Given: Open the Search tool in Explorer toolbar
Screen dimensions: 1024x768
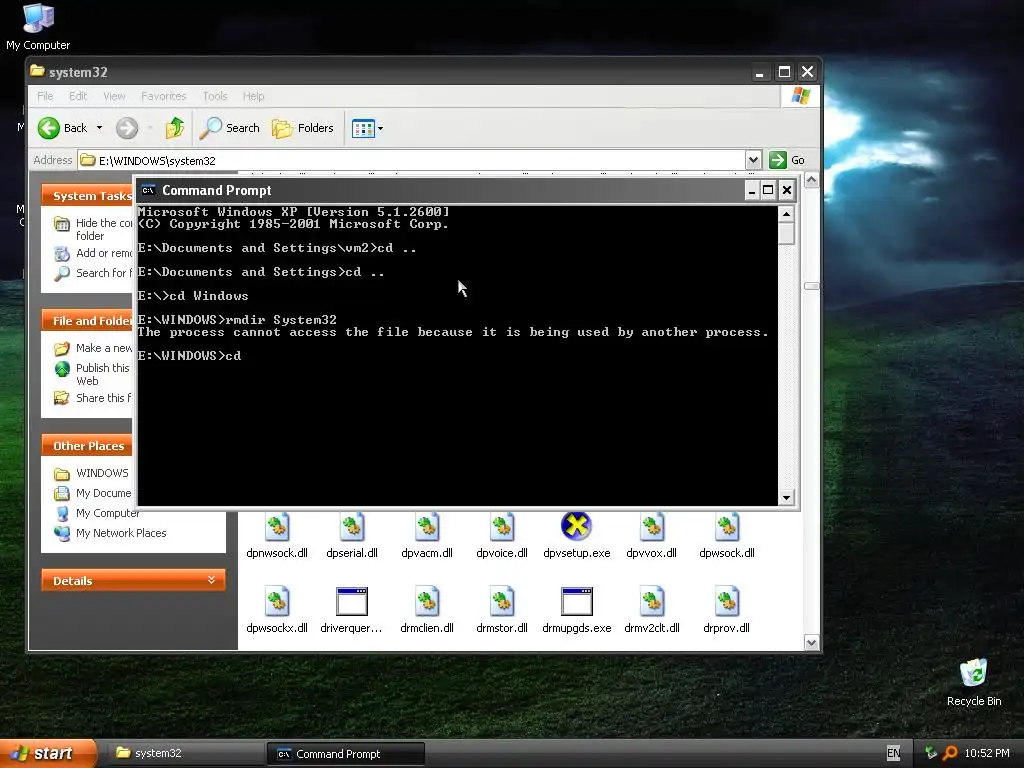Looking at the screenshot, I should [x=230, y=128].
